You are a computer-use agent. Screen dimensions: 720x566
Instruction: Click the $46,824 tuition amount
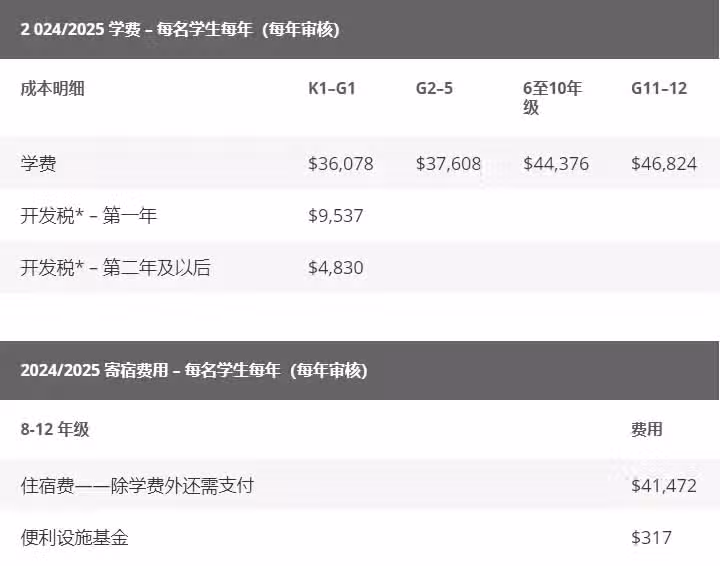pos(664,164)
